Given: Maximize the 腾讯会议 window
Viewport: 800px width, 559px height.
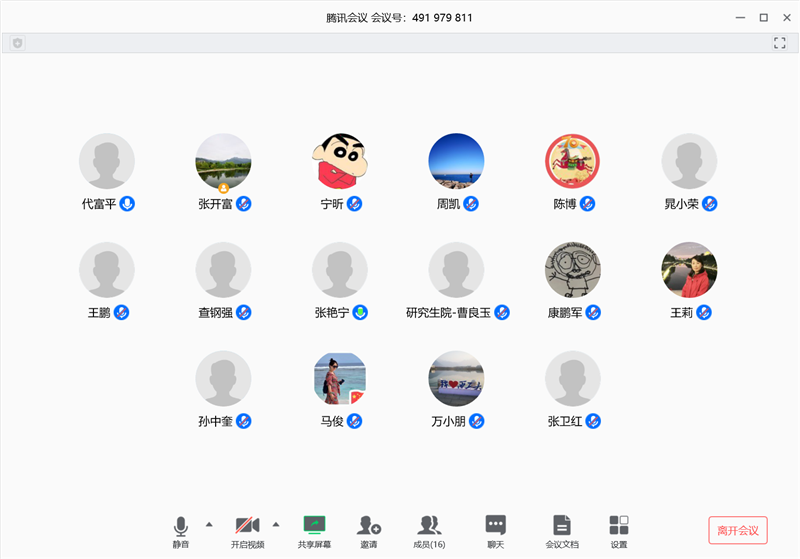Looking at the screenshot, I should click(764, 18).
